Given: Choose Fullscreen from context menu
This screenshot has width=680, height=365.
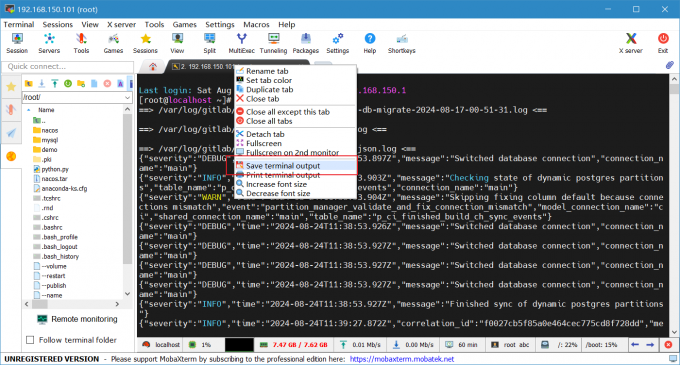Looking at the screenshot, I should [x=295, y=143].
